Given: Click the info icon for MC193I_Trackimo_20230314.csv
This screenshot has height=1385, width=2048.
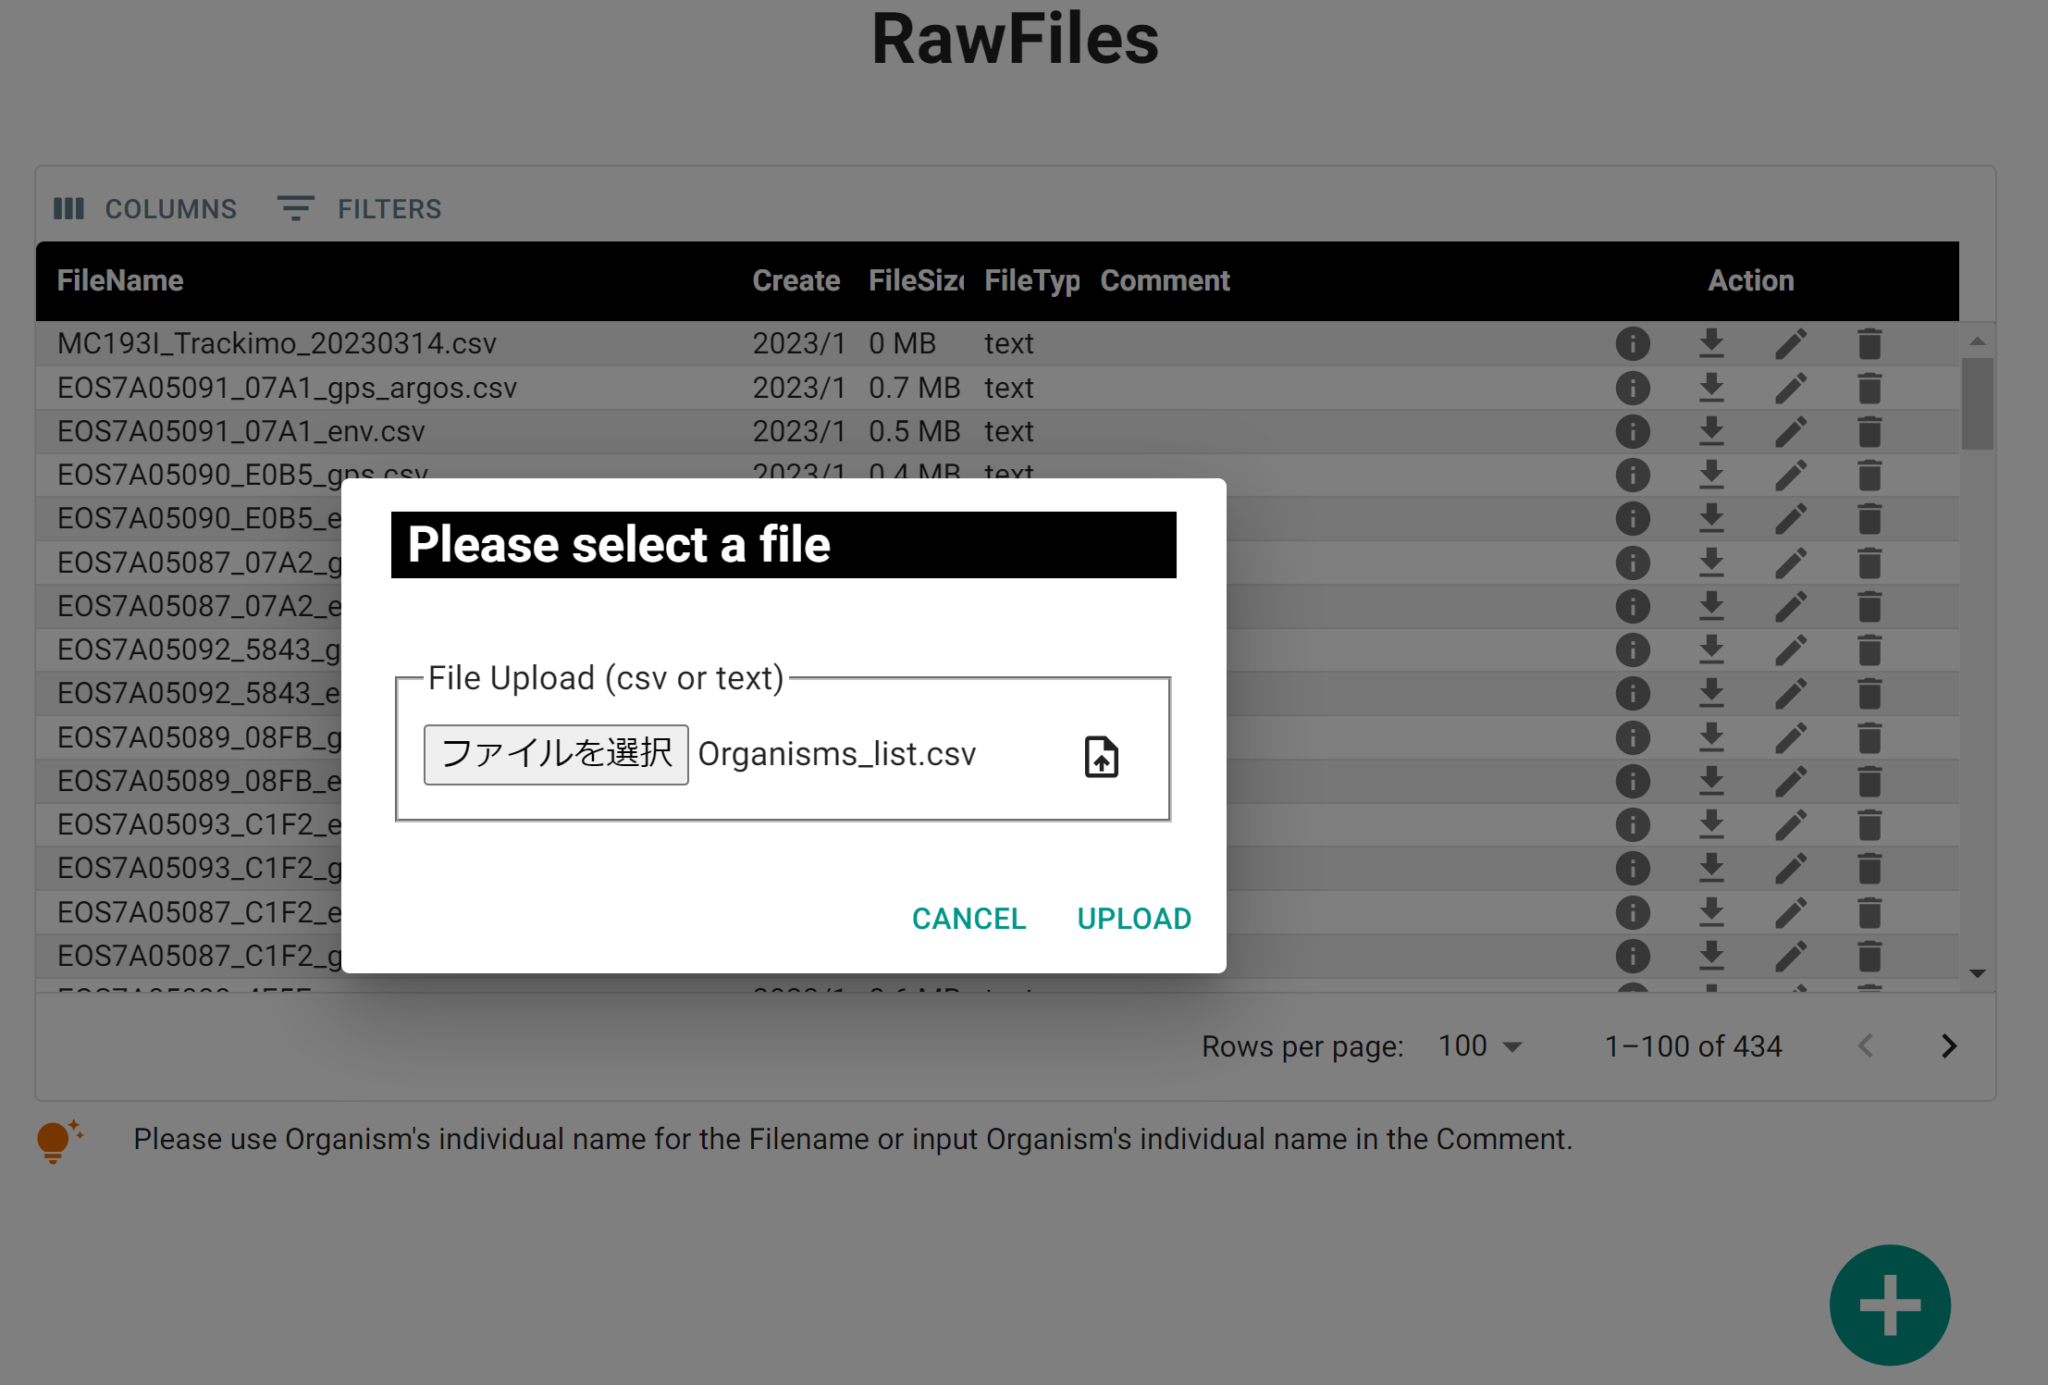Looking at the screenshot, I should (x=1632, y=343).
